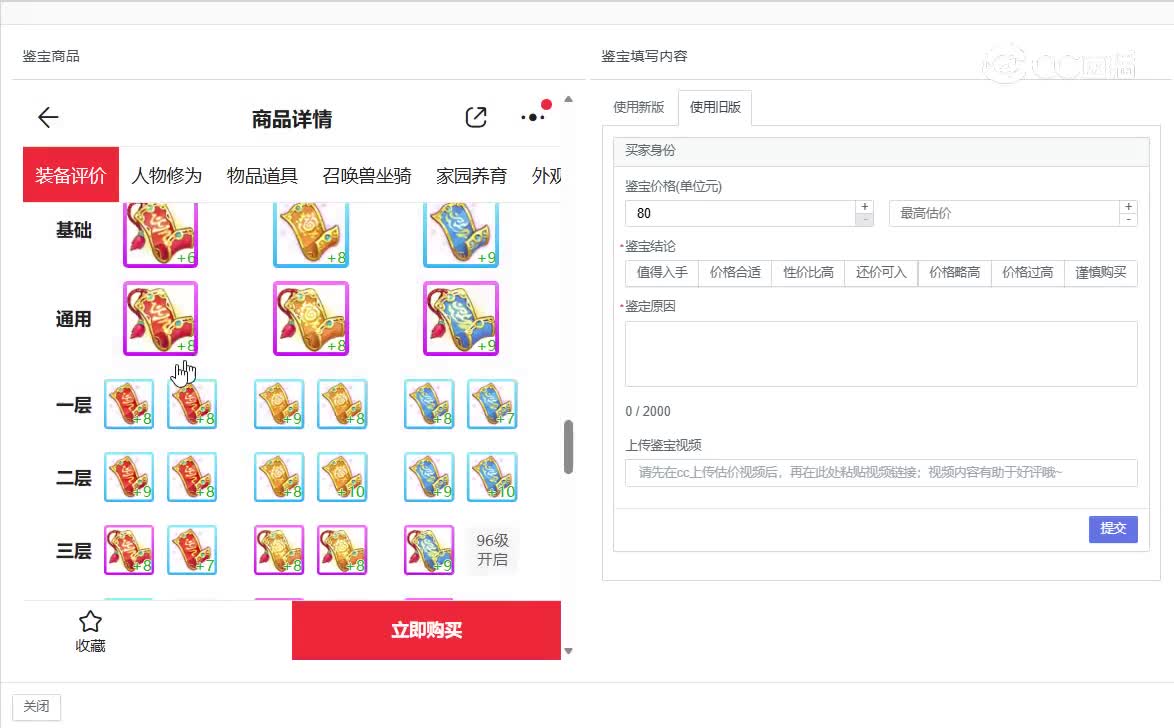This screenshot has width=1174, height=728.
Task: Open the 装备评价 tab
Action: pos(70,175)
